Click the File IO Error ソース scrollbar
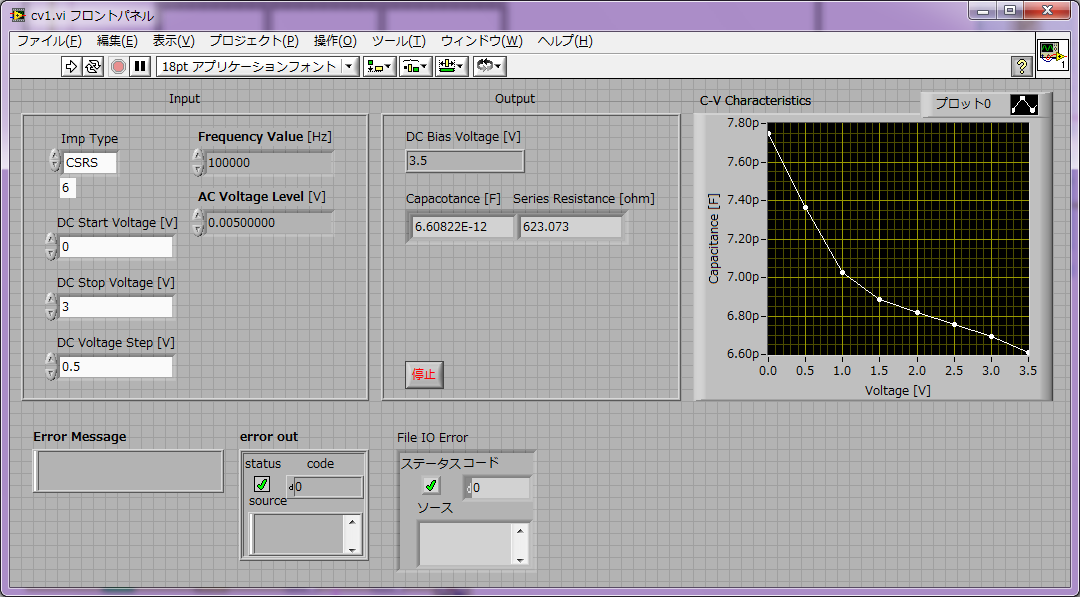The width and height of the screenshot is (1080, 597). tap(520, 545)
